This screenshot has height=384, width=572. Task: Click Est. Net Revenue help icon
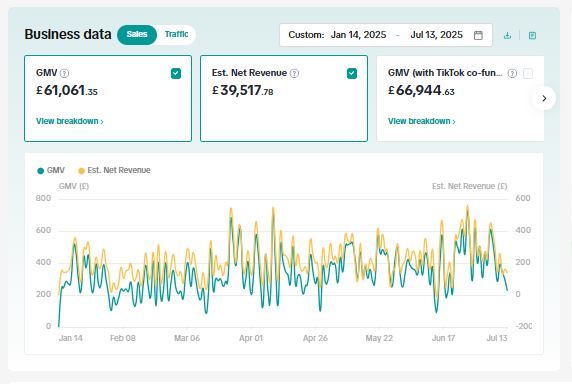click(294, 73)
